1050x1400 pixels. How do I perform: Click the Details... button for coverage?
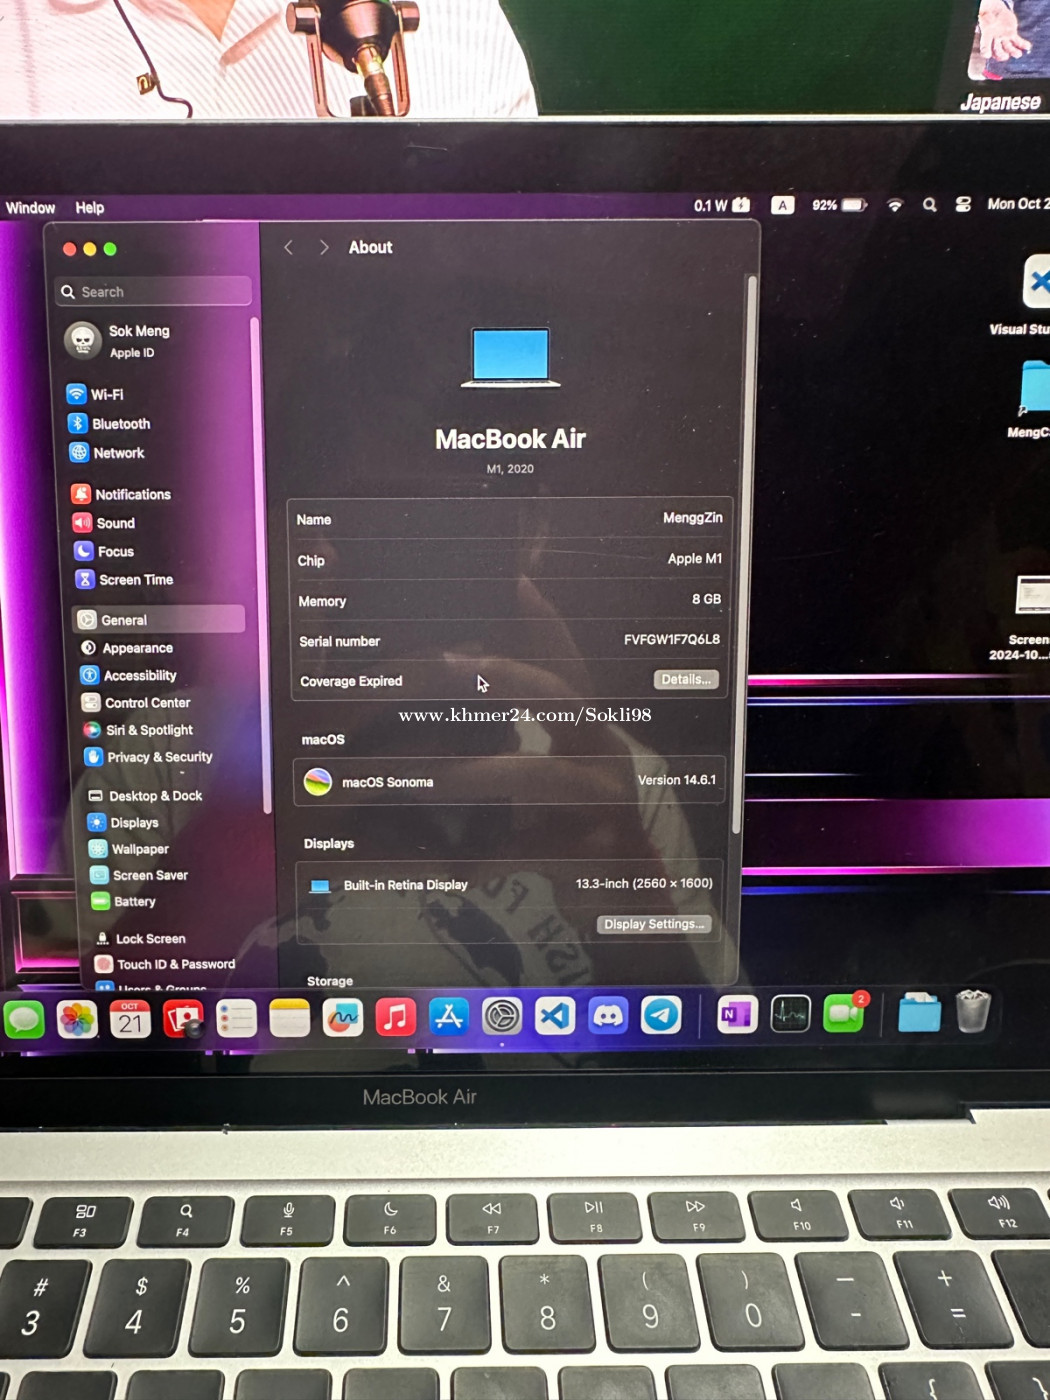tap(686, 680)
